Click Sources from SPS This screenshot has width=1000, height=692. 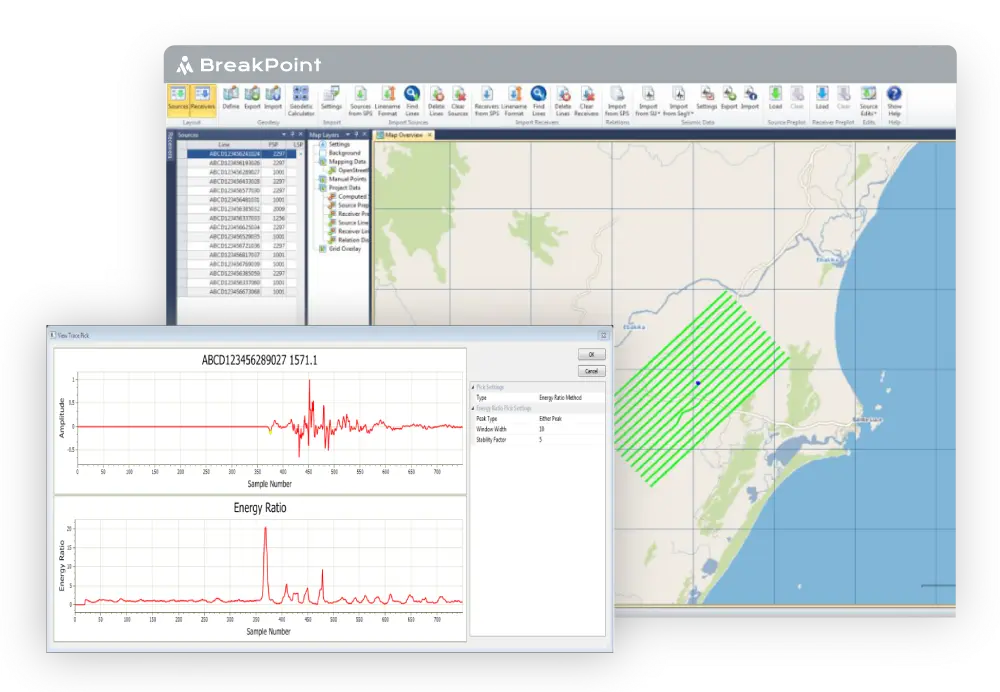point(360,101)
